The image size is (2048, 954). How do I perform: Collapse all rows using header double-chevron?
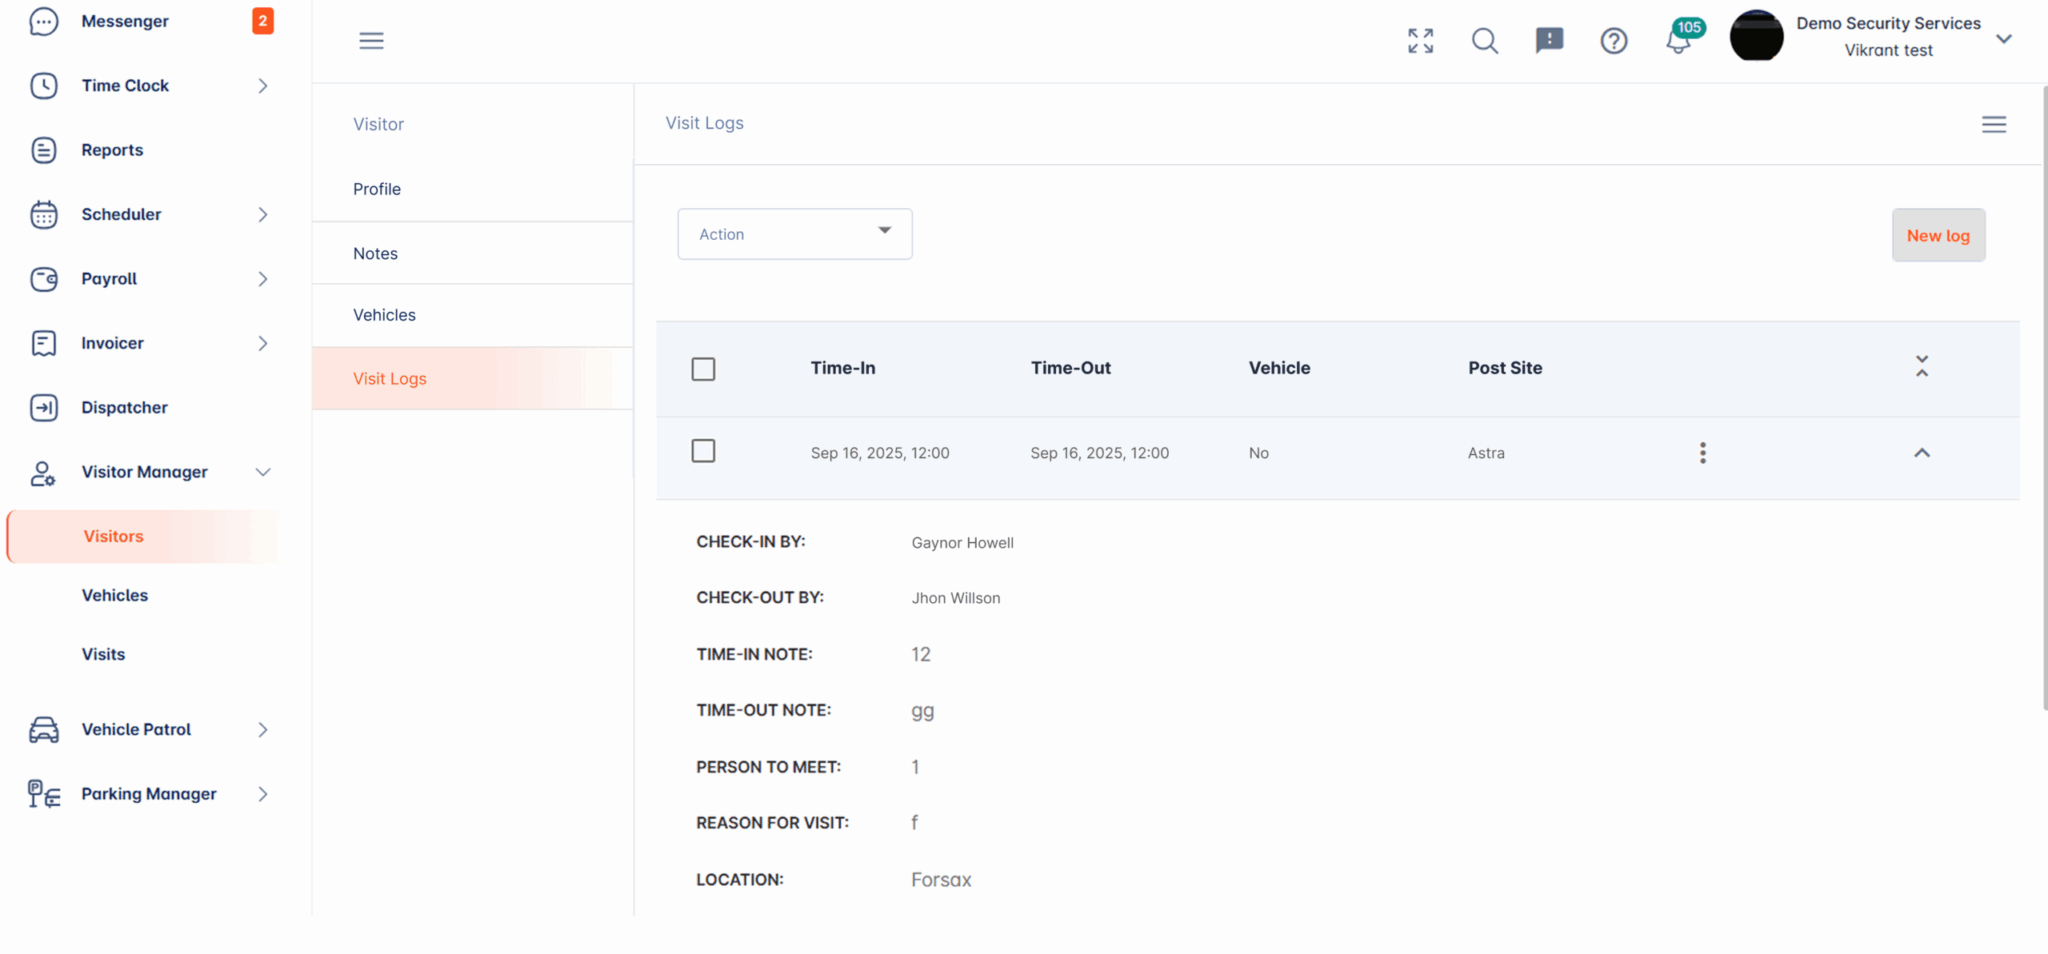pyautogui.click(x=1921, y=367)
